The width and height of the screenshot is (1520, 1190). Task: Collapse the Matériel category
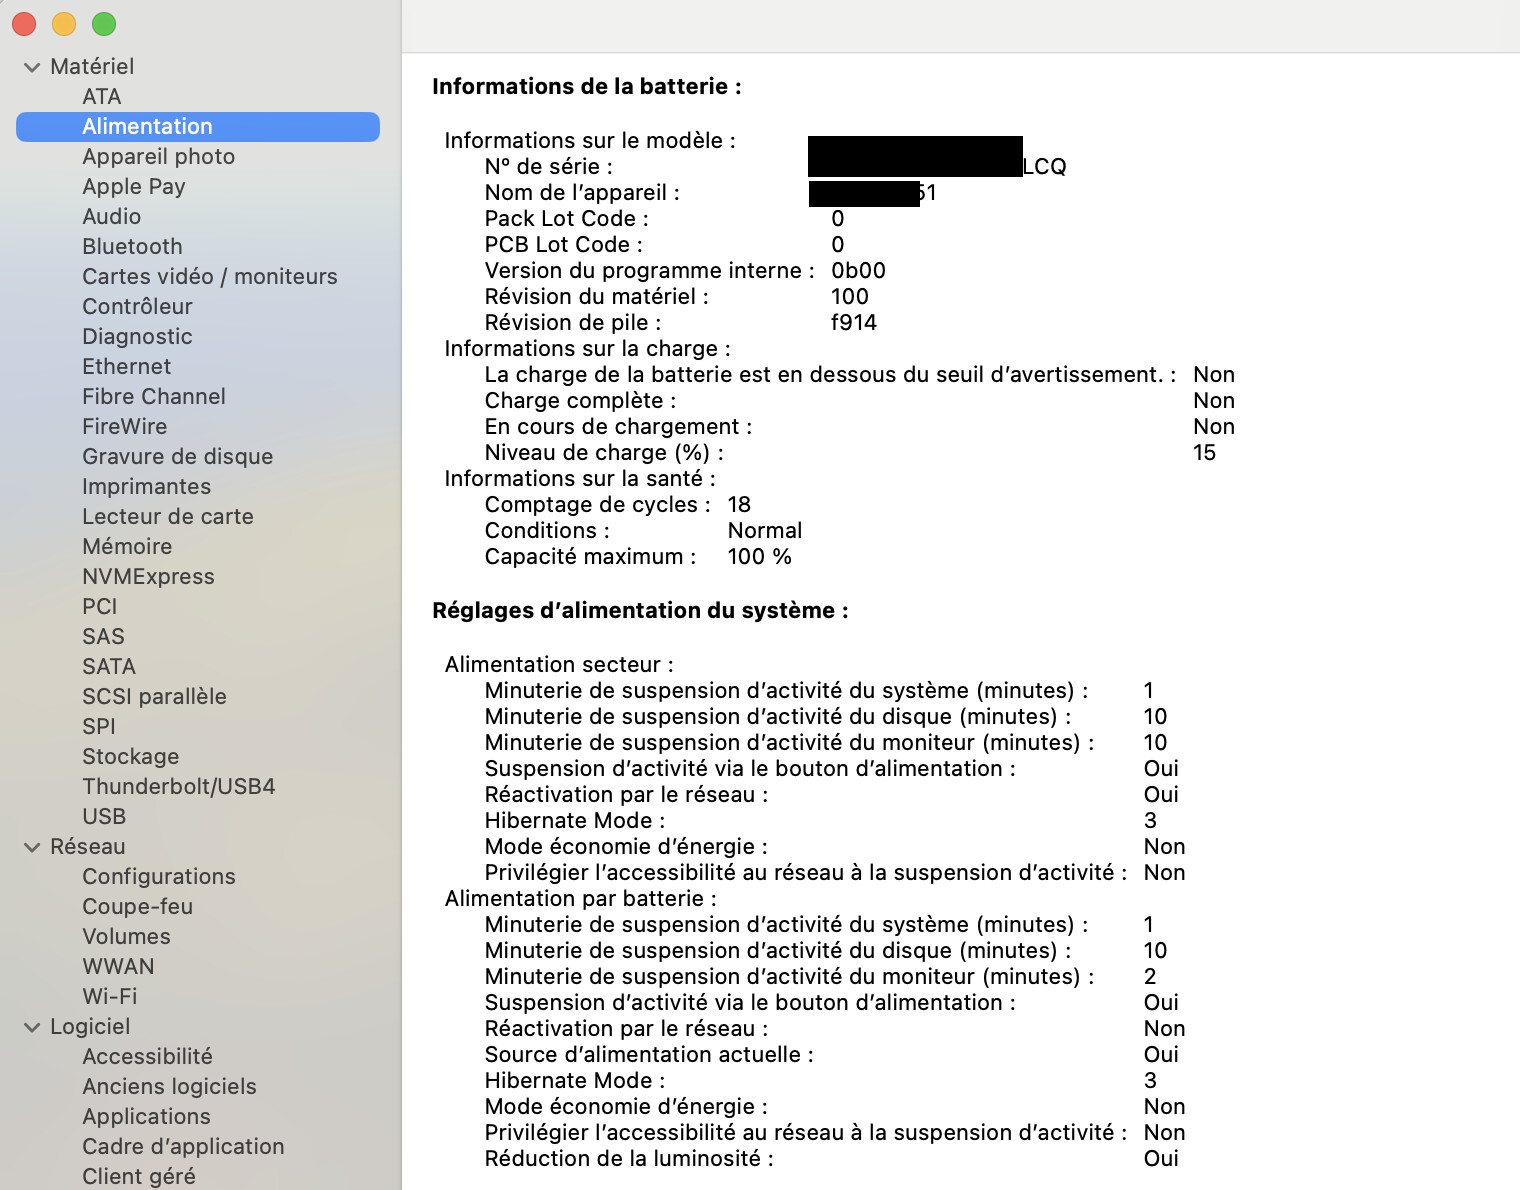coord(31,66)
